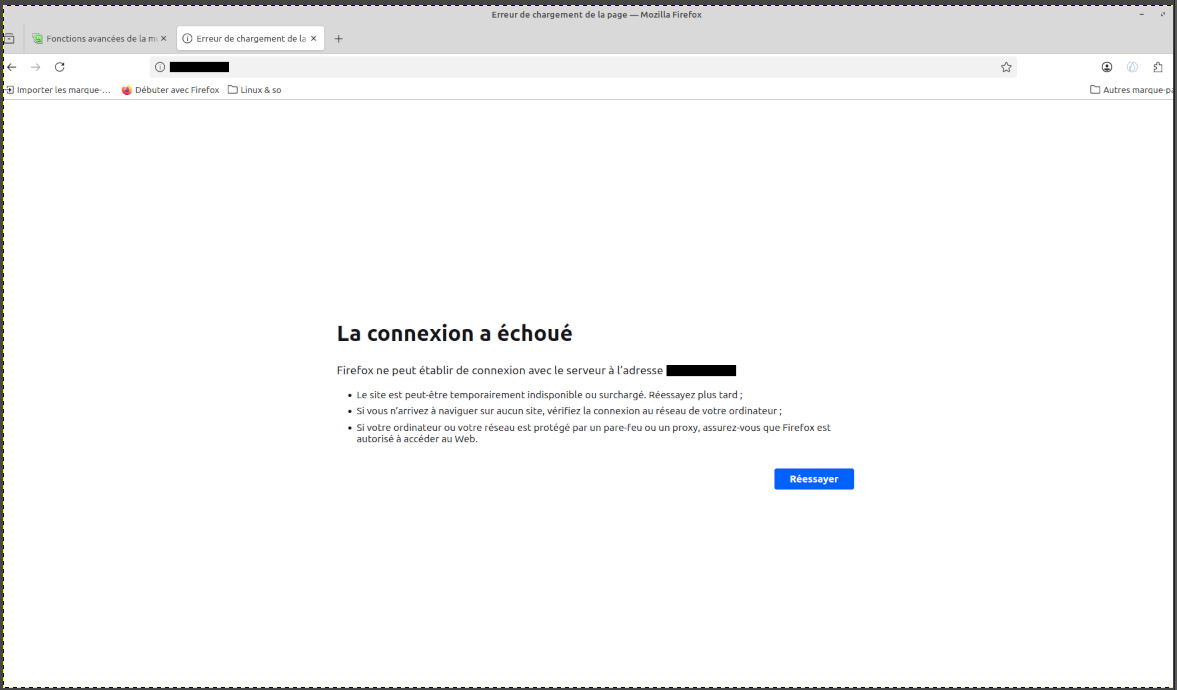Image resolution: width=1177 pixels, height=690 pixels.
Task: Open a new tab with the plus button
Action: click(338, 39)
